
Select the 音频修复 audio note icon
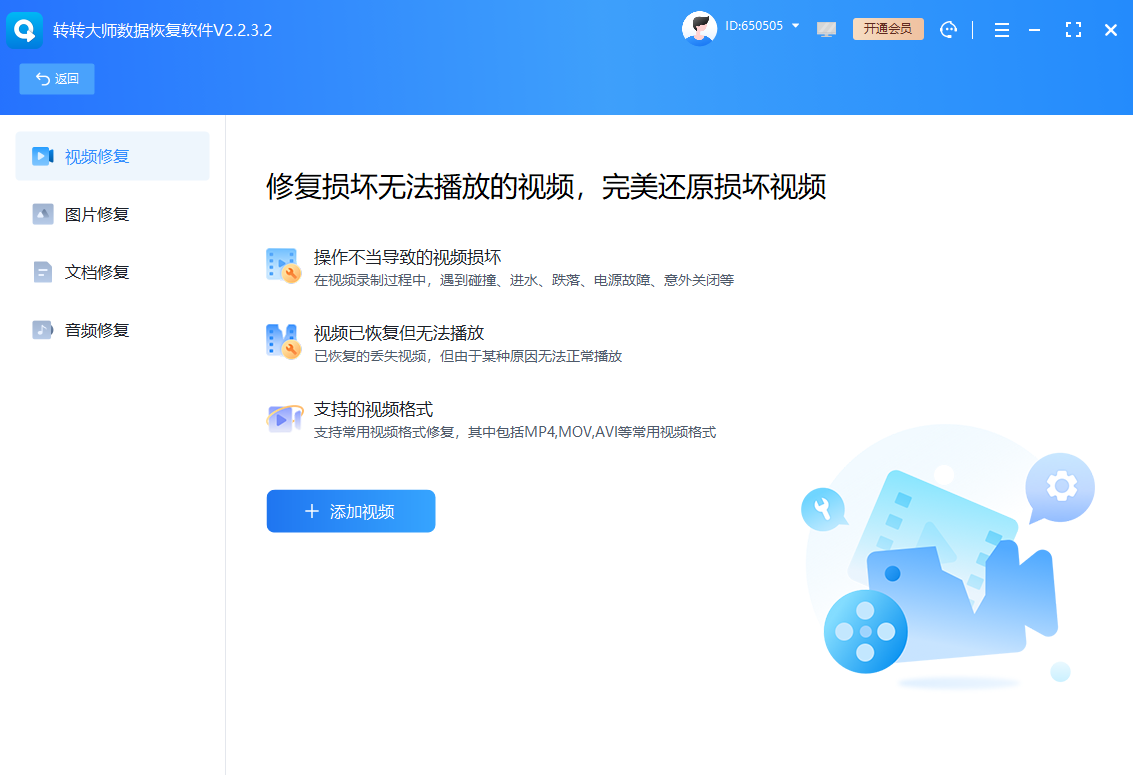click(x=43, y=329)
